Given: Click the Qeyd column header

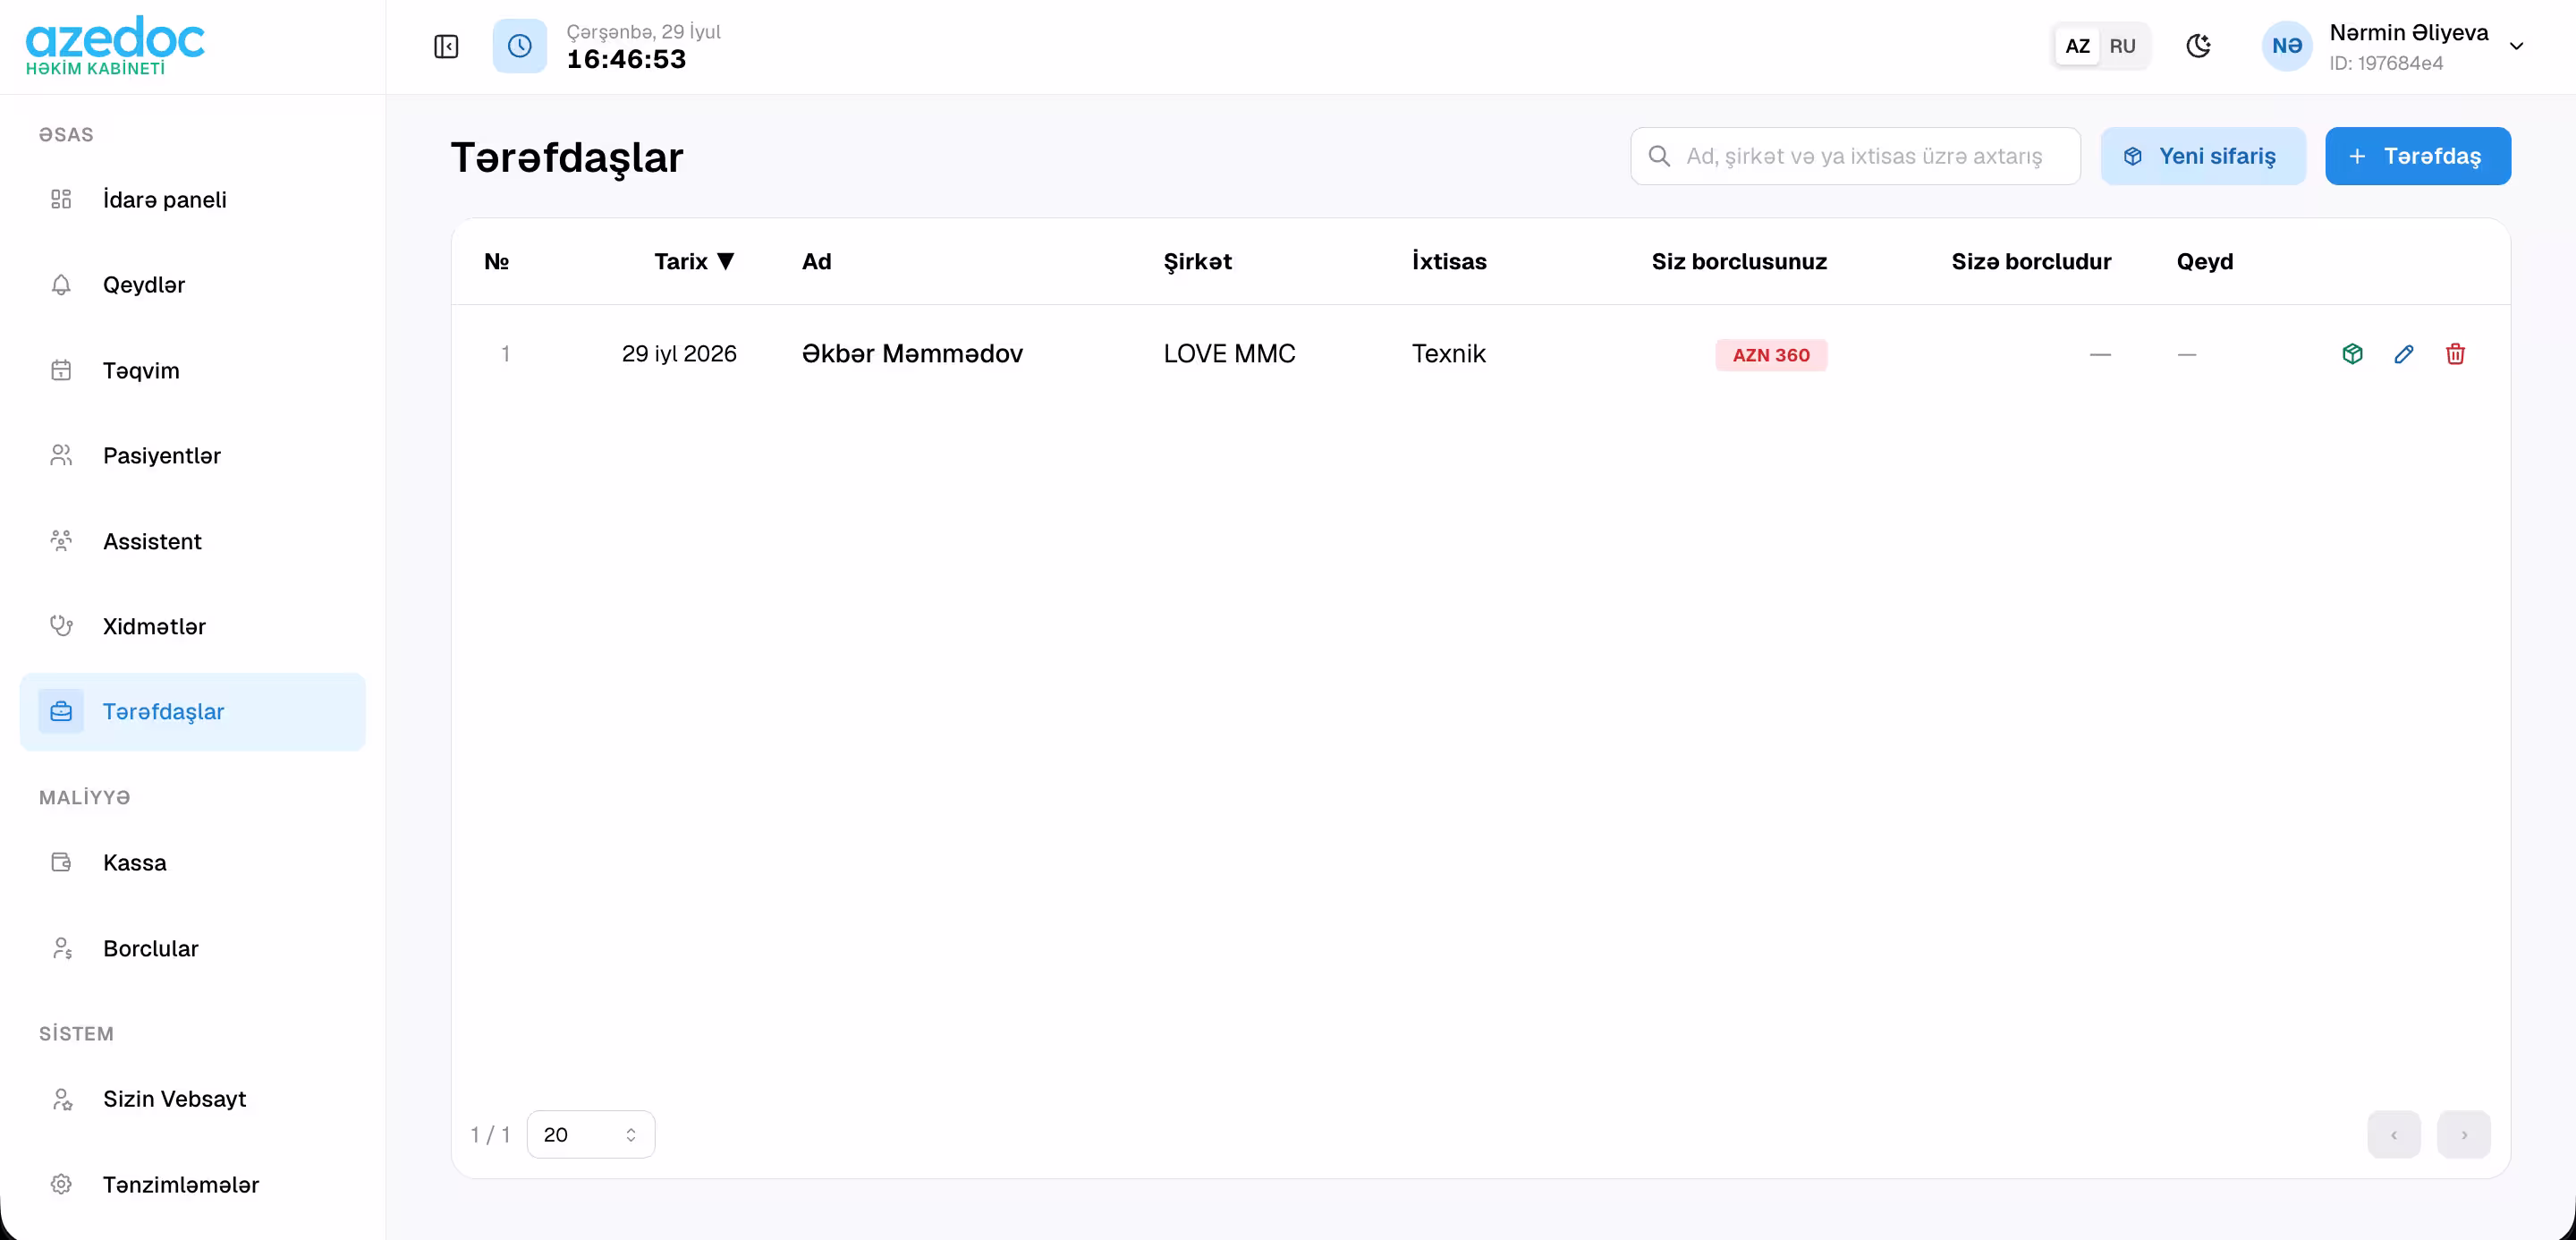Looking at the screenshot, I should (x=2204, y=262).
